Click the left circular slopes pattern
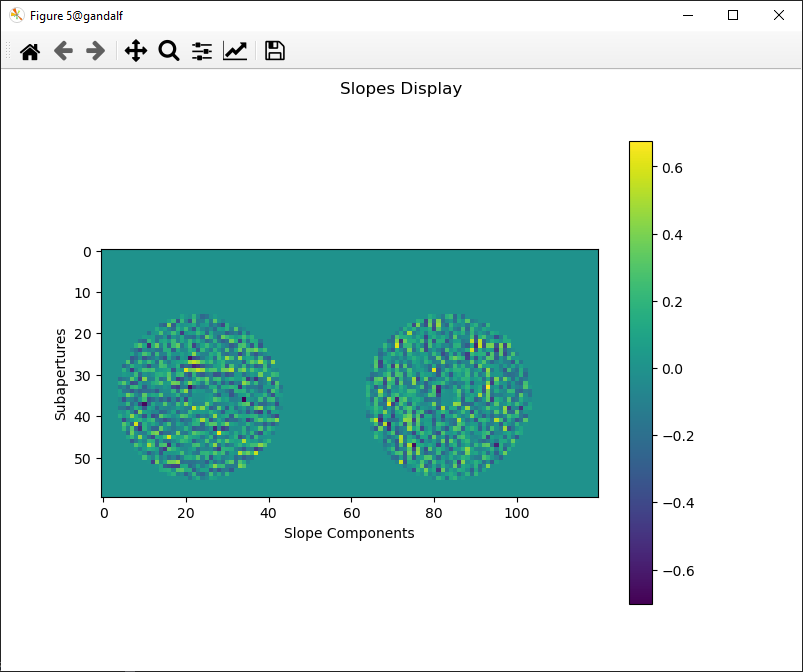 [200, 397]
